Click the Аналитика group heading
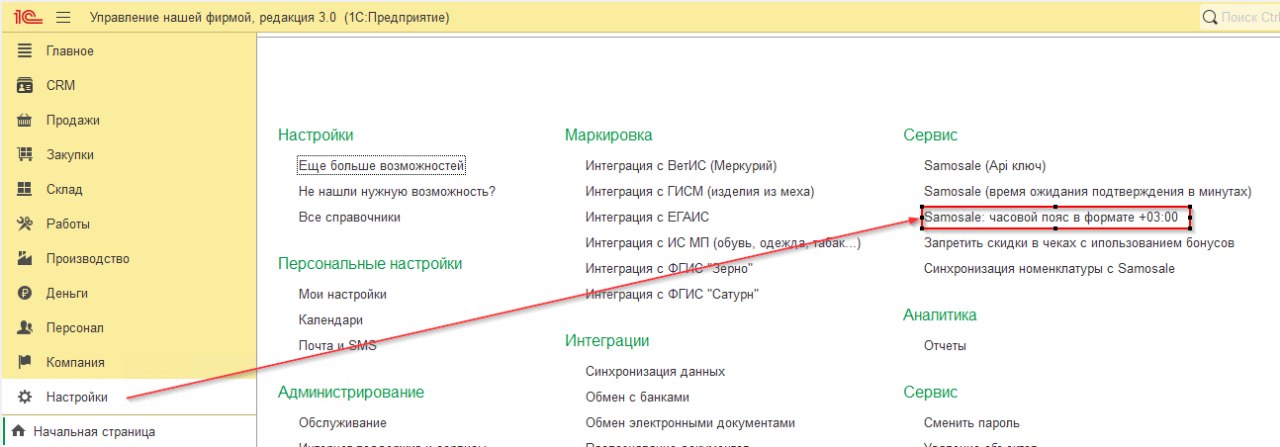Screen dimensions: 1280x447 (940, 315)
